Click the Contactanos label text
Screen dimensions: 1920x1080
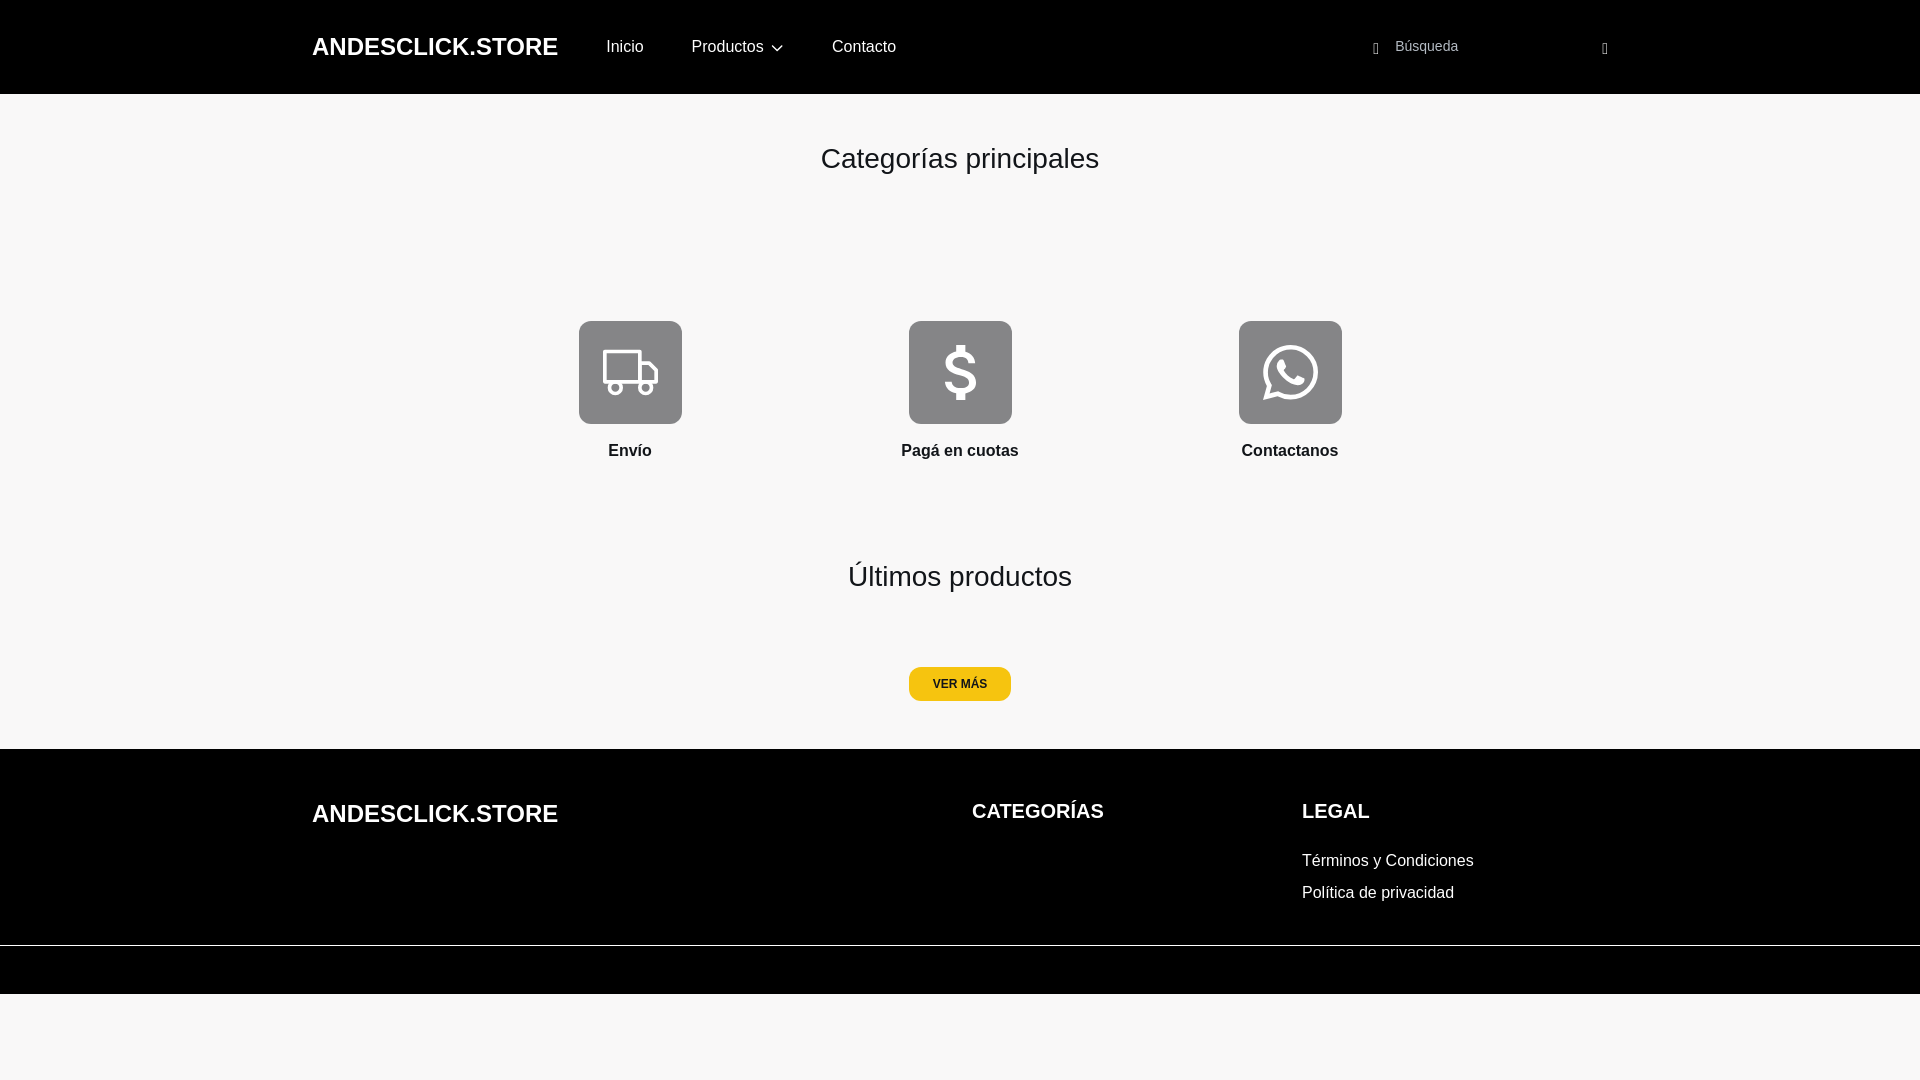[1290, 451]
